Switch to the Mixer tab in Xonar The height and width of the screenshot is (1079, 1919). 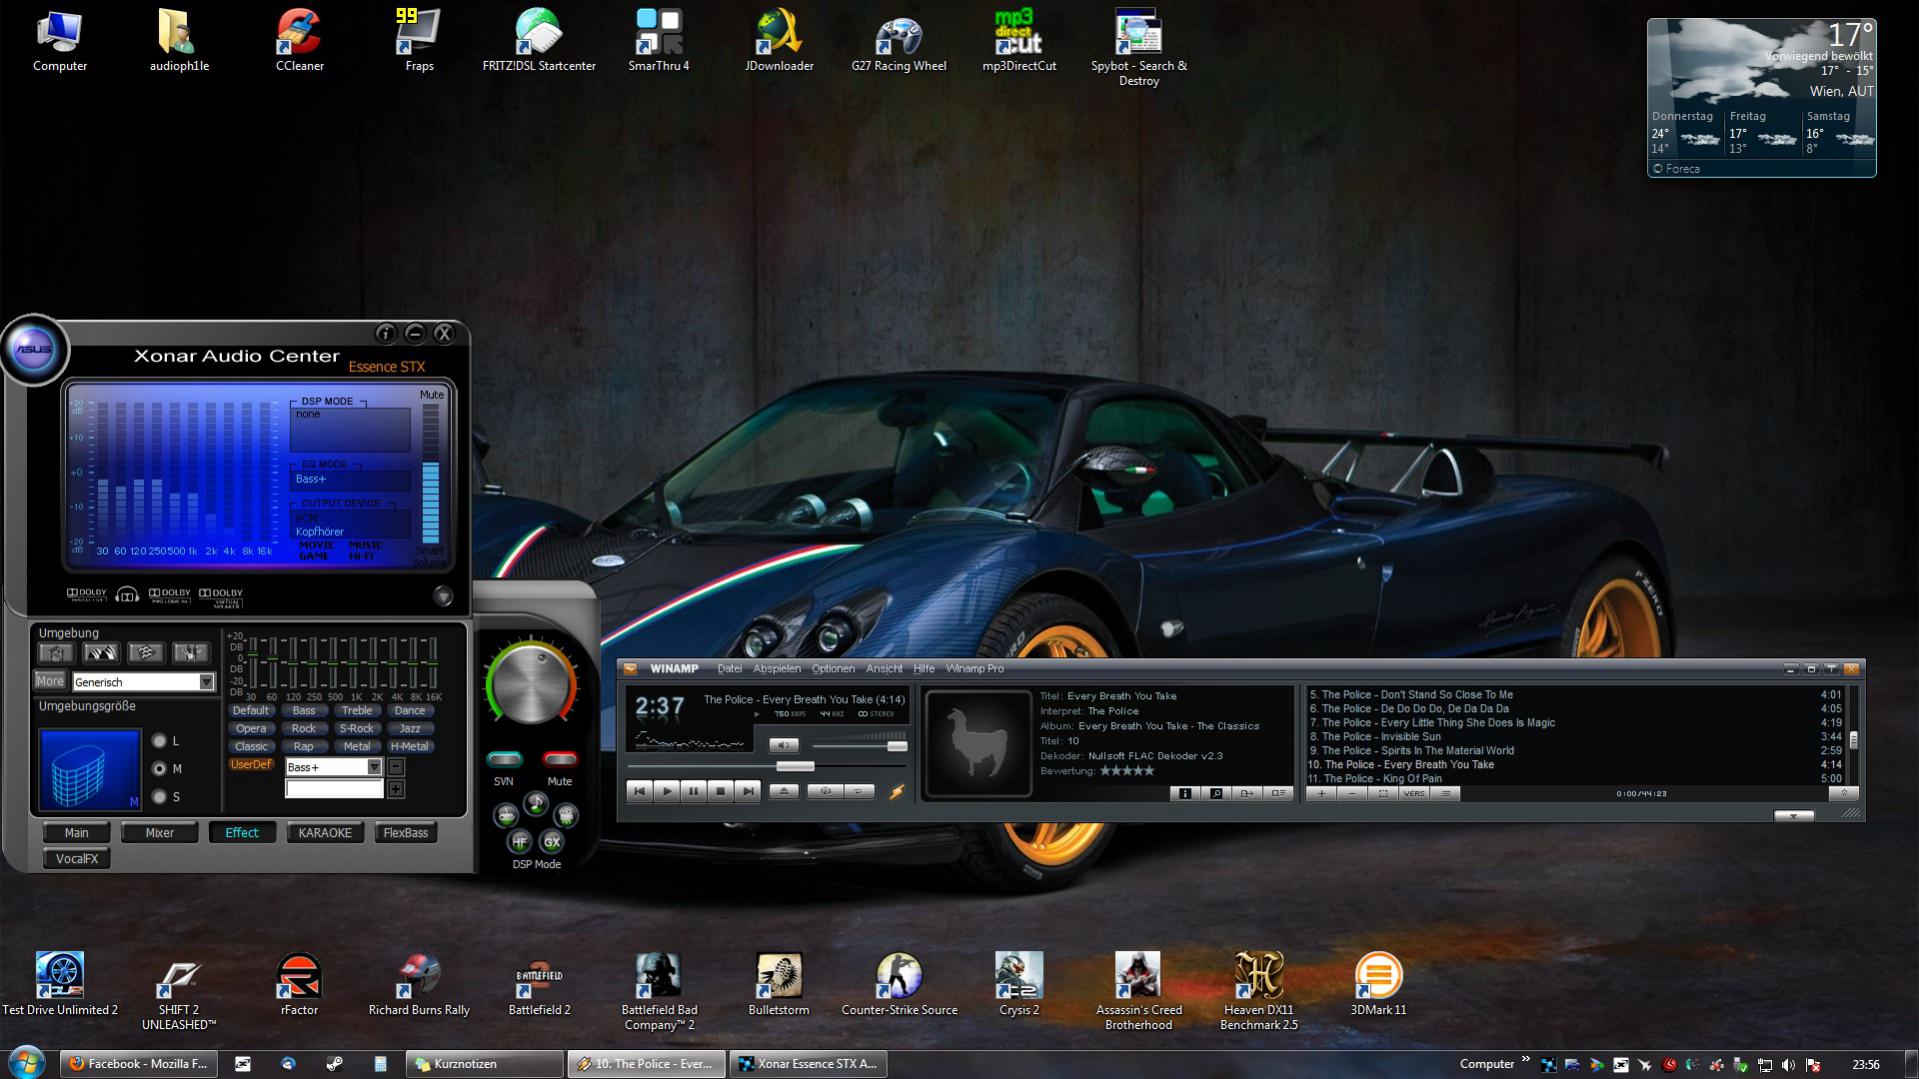tap(159, 833)
